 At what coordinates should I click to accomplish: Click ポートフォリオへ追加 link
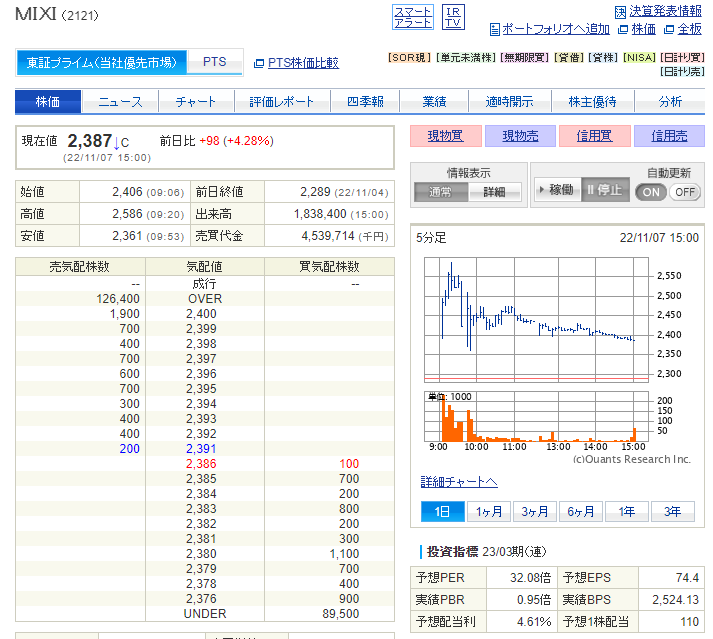[556, 29]
